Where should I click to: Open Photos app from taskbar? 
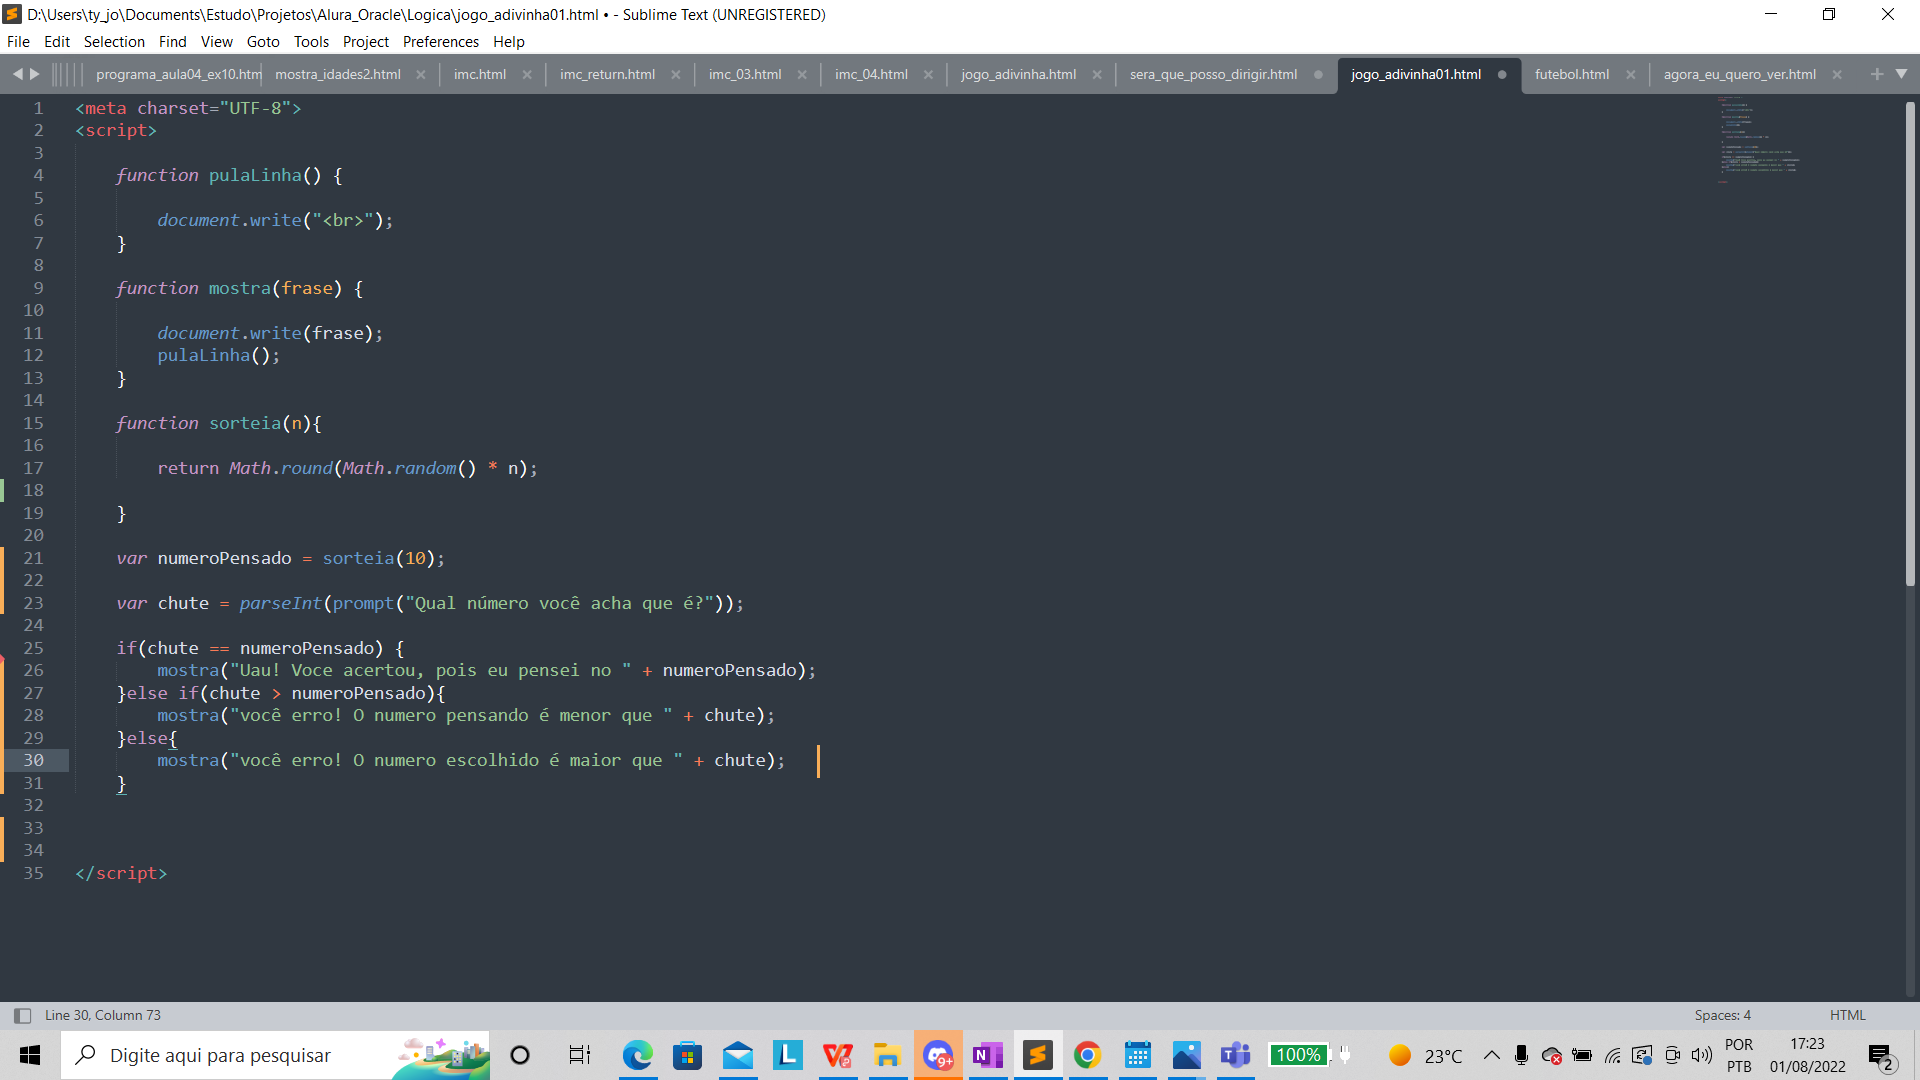pos(1187,1055)
